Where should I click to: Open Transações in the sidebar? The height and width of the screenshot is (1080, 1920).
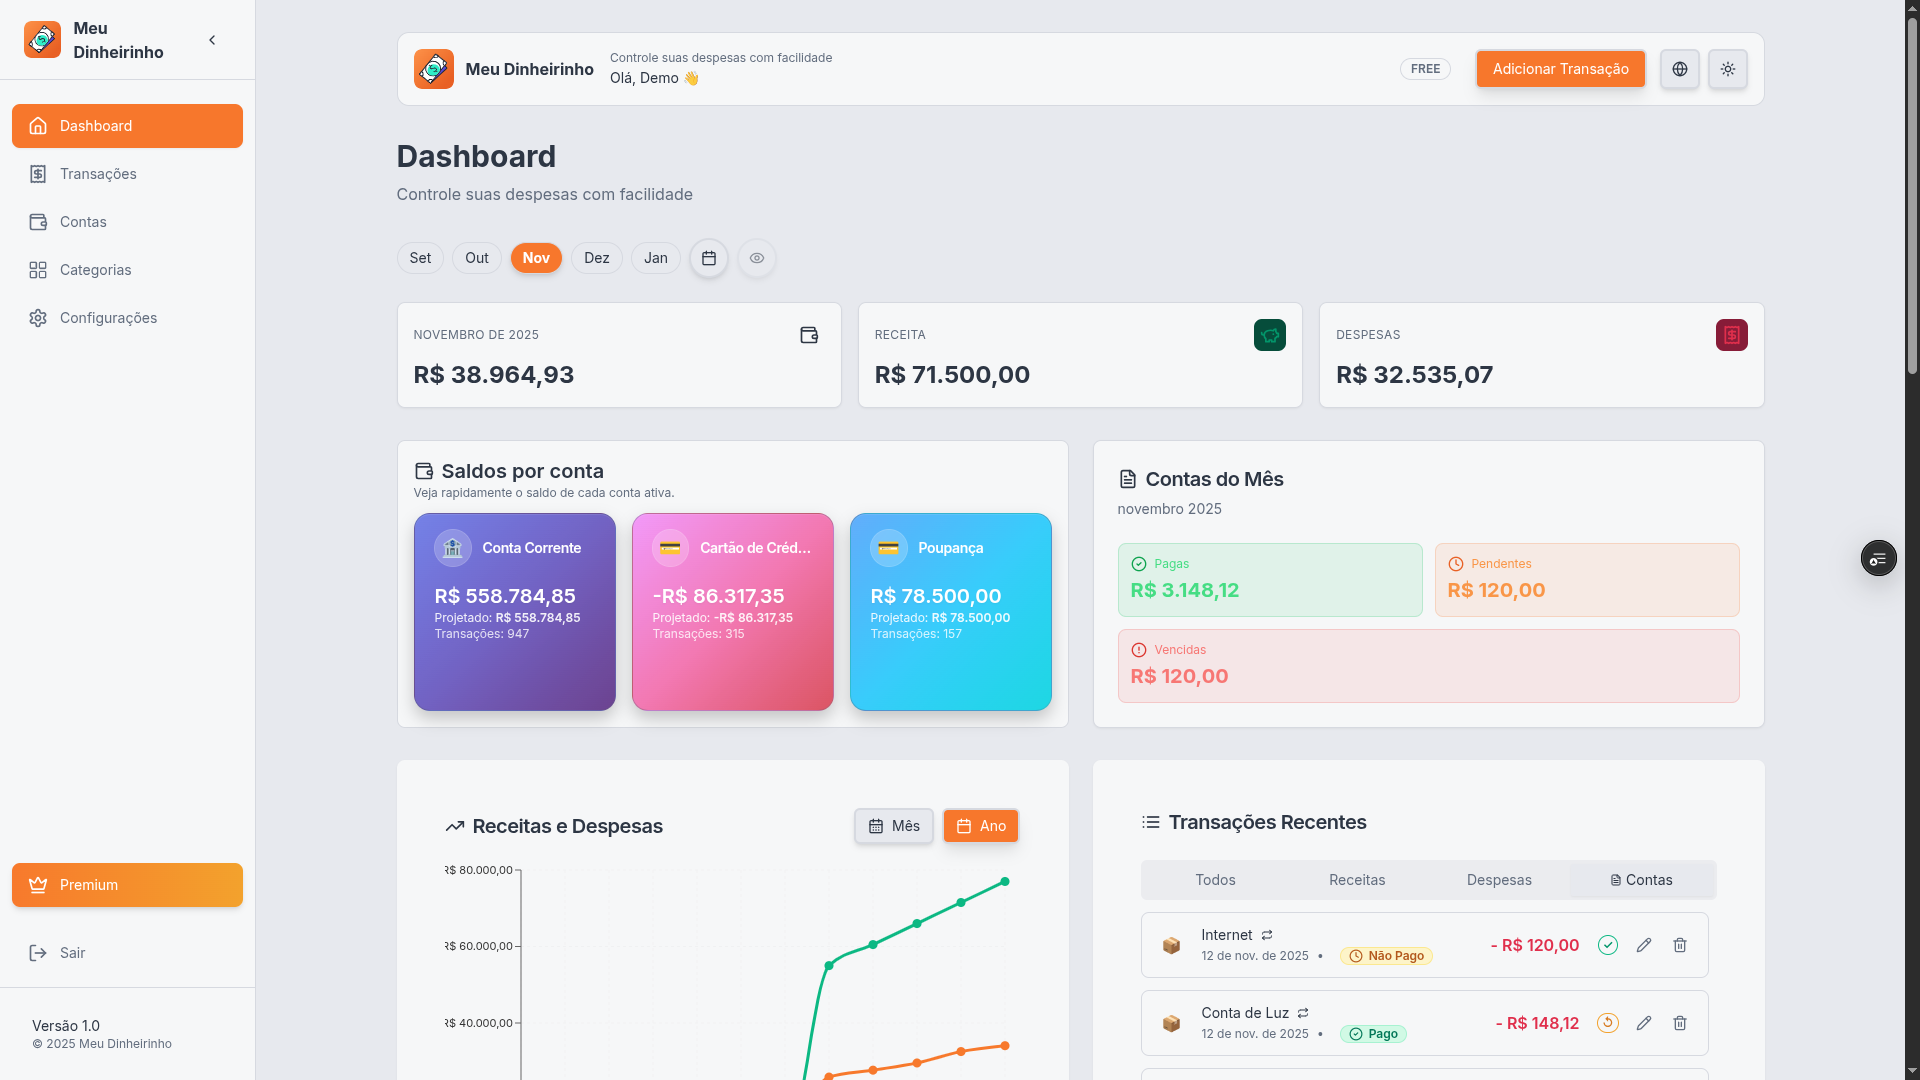pyautogui.click(x=98, y=174)
